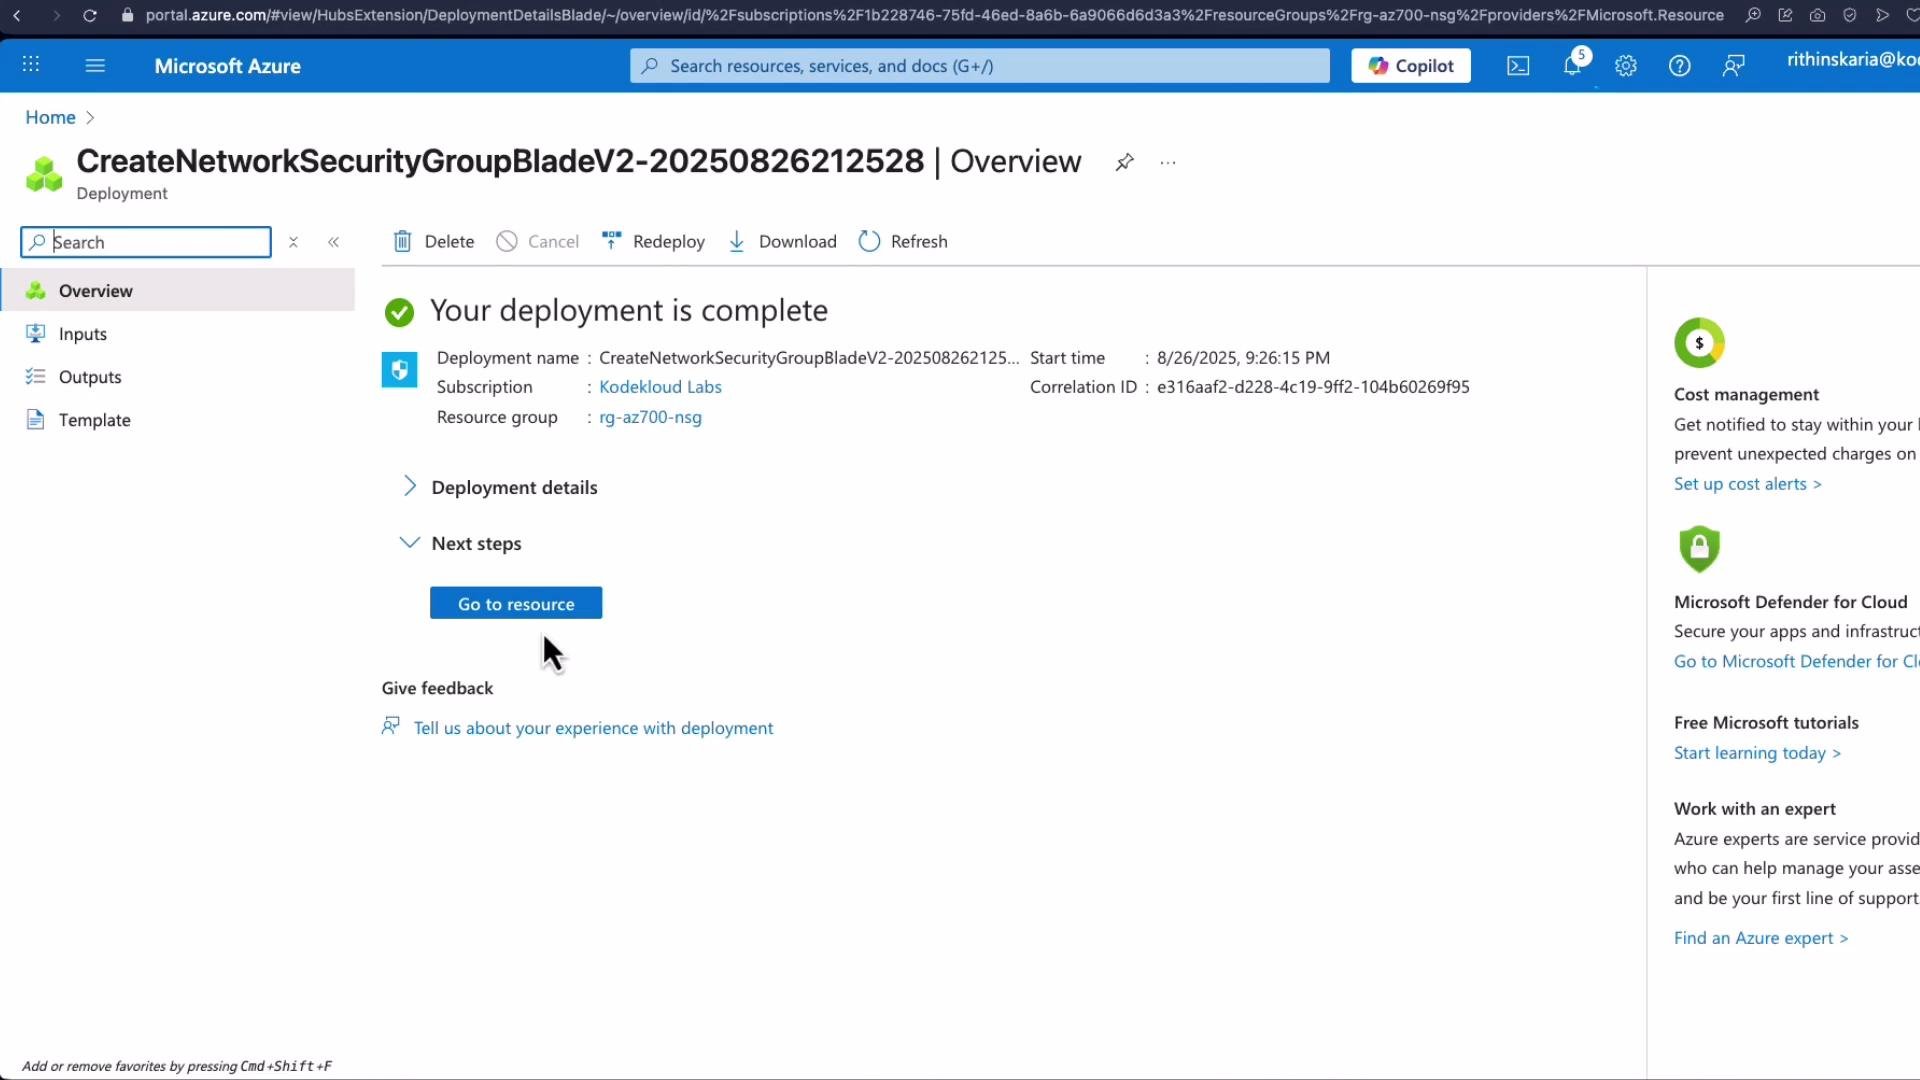Open help and support question mark
Image resolution: width=1920 pixels, height=1080 pixels.
tap(1680, 66)
